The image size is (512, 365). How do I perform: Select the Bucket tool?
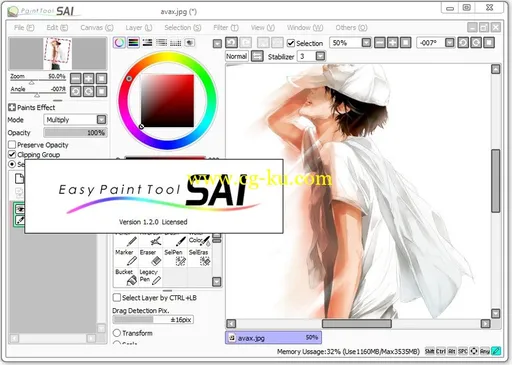pyautogui.click(x=126, y=277)
